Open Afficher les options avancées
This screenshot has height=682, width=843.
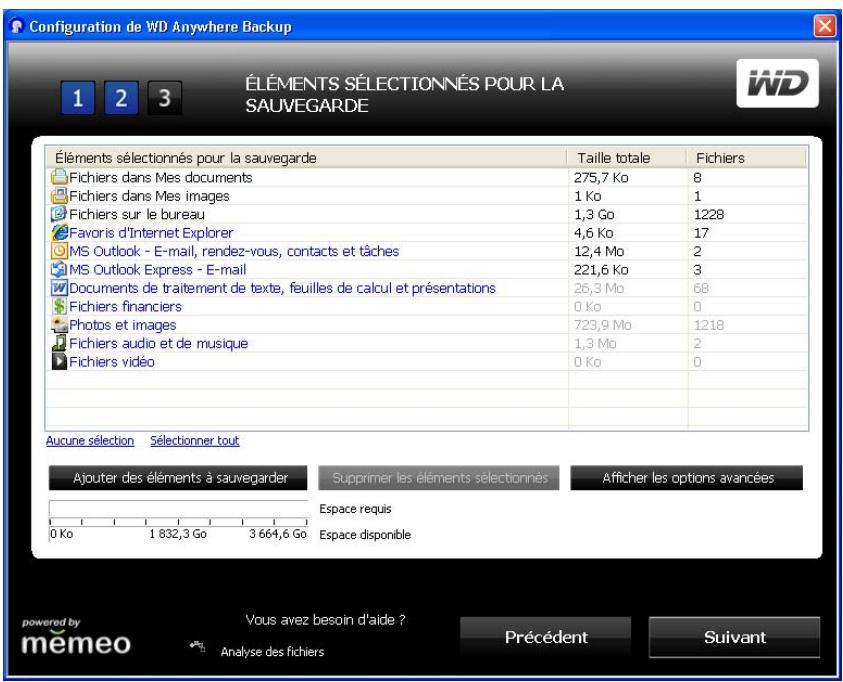687,478
